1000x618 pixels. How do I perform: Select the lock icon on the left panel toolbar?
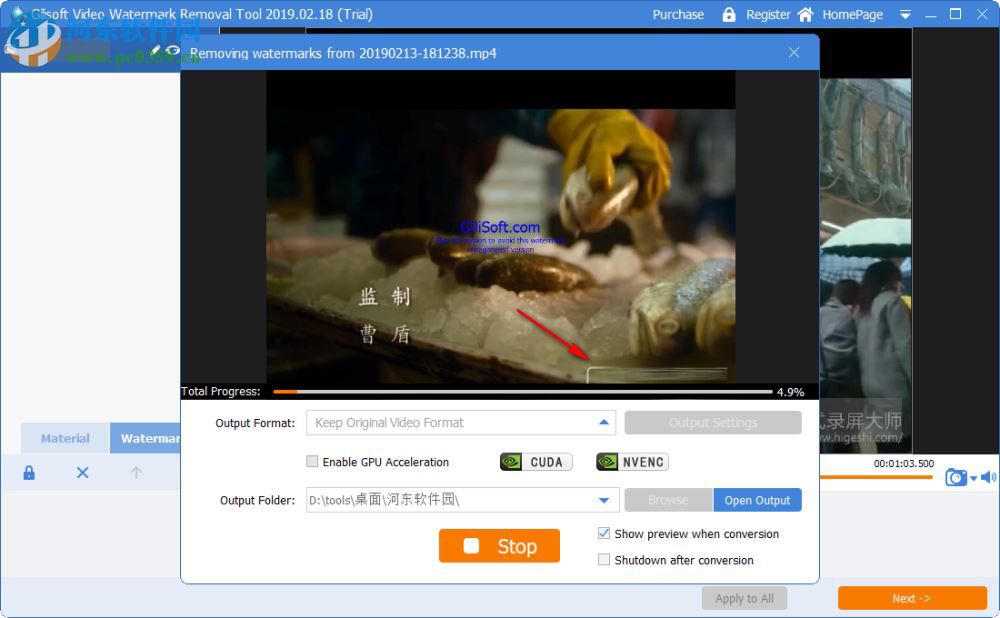coord(28,472)
